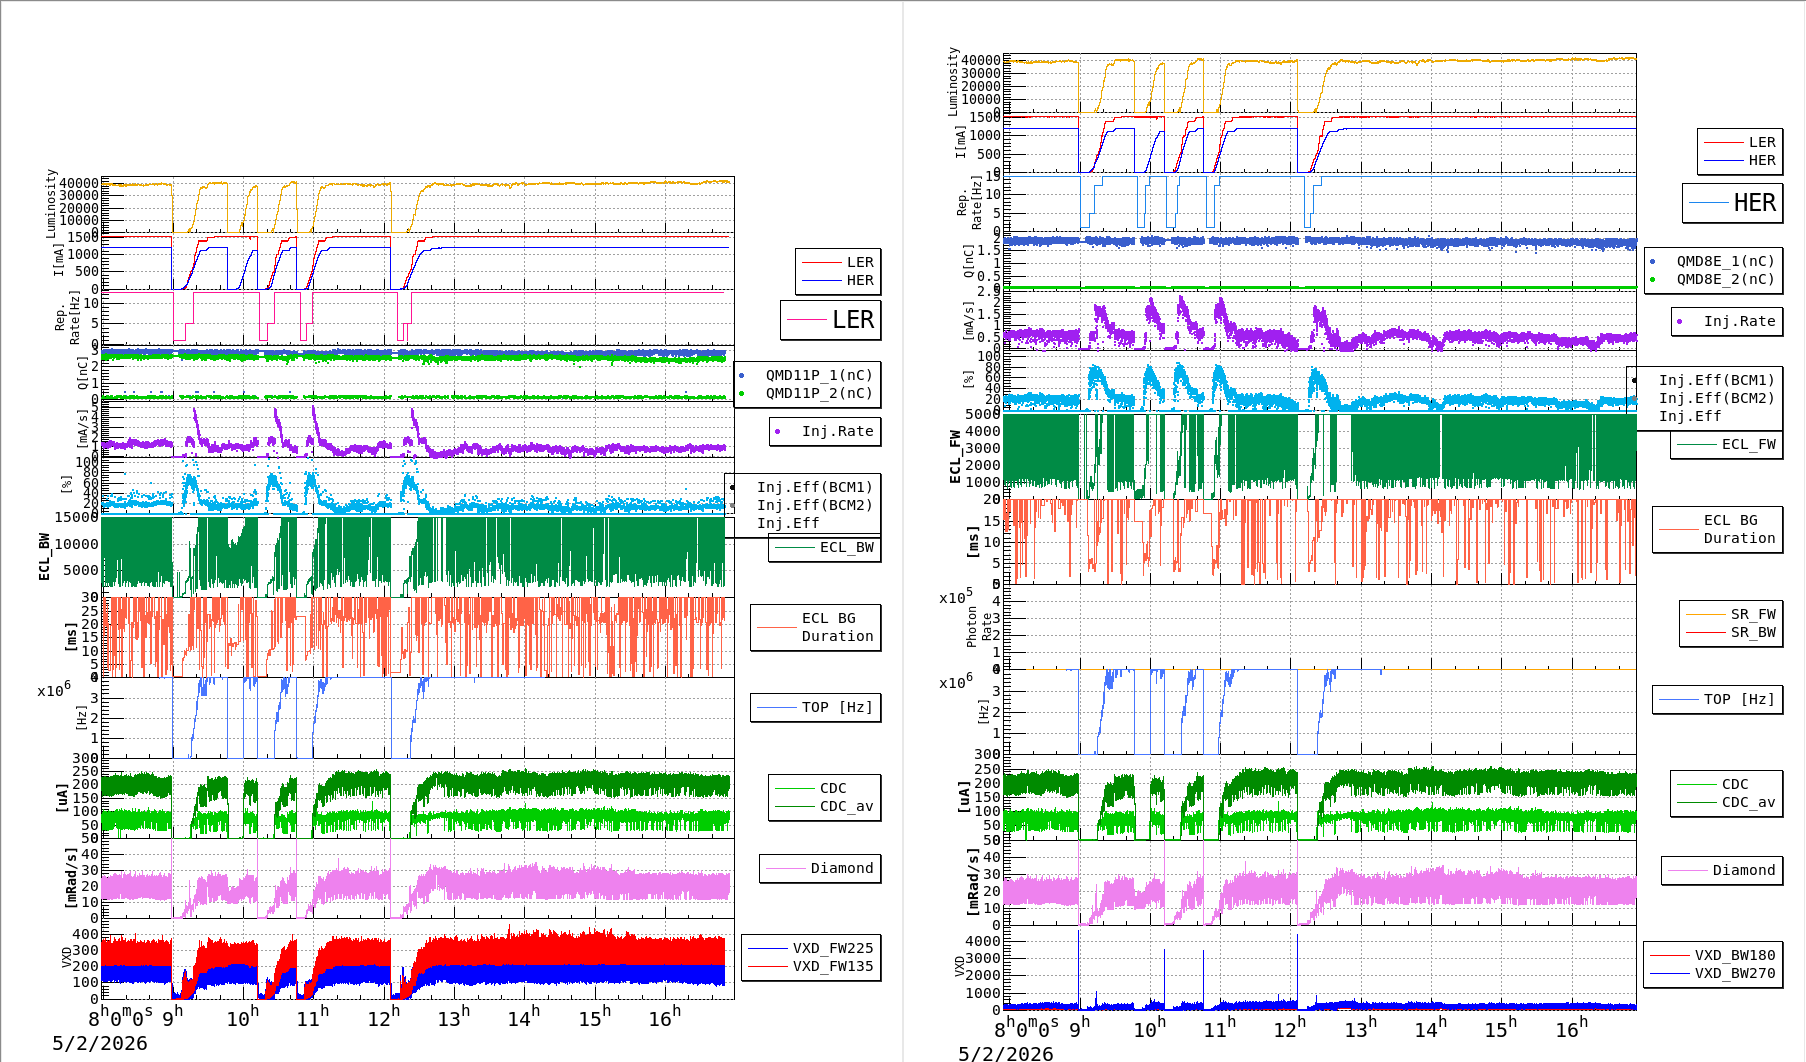
Task: Pick the VXD_FW135 legend entry
Action: [x=811, y=966]
